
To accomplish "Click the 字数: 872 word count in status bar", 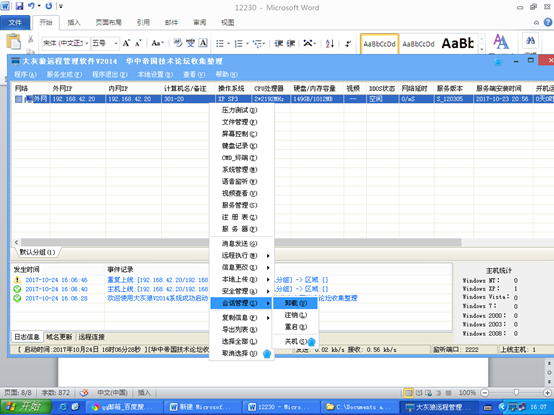I will coord(55,392).
